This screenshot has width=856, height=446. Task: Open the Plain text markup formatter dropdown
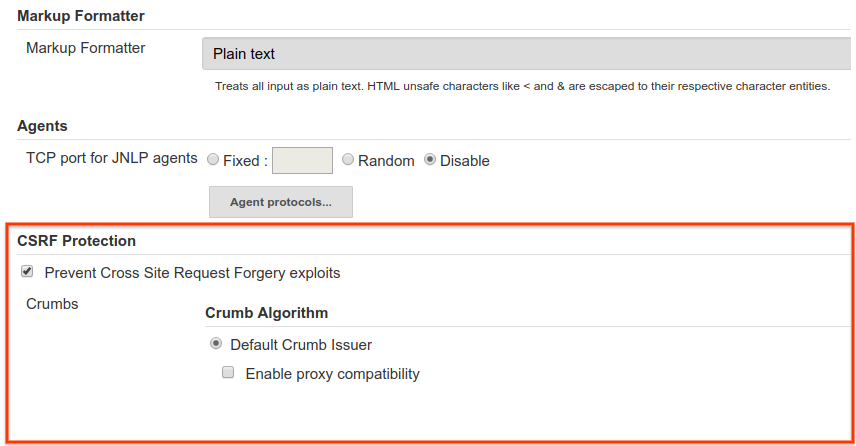(x=527, y=54)
